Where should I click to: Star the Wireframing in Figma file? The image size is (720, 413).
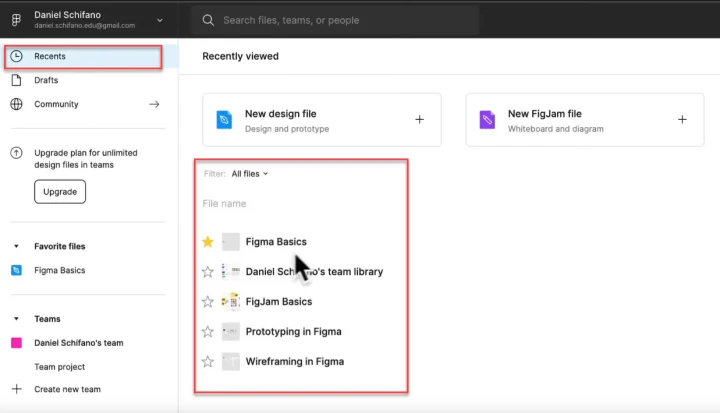[208, 362]
